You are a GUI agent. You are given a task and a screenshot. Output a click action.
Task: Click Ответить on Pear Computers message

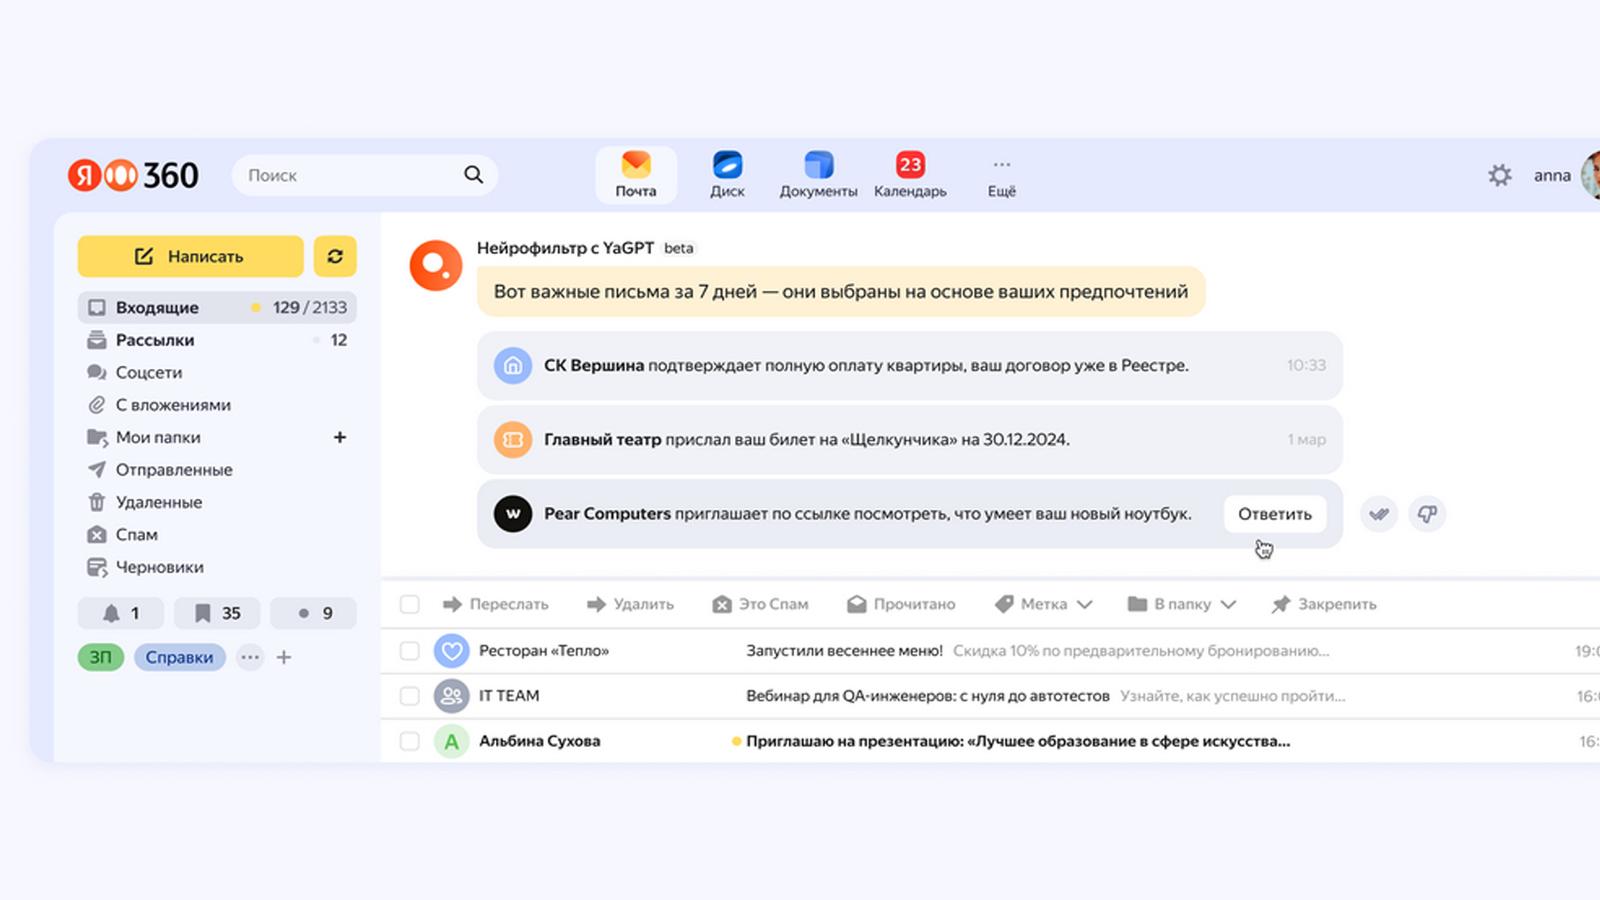(x=1275, y=514)
